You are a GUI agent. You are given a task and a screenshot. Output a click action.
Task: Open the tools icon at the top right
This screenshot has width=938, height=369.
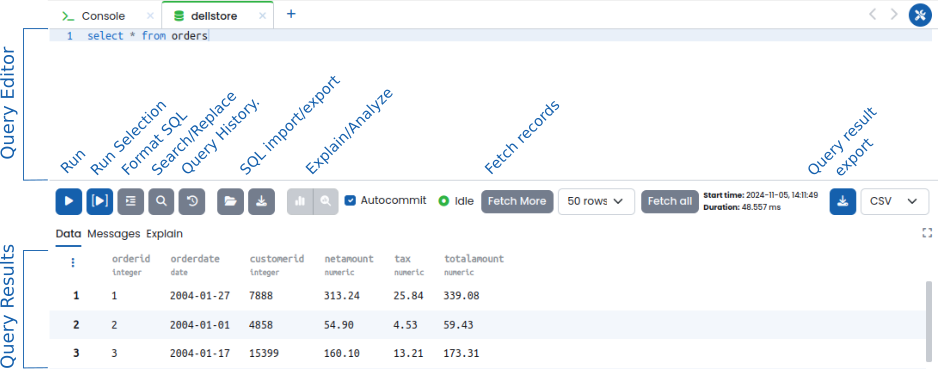pos(919,15)
